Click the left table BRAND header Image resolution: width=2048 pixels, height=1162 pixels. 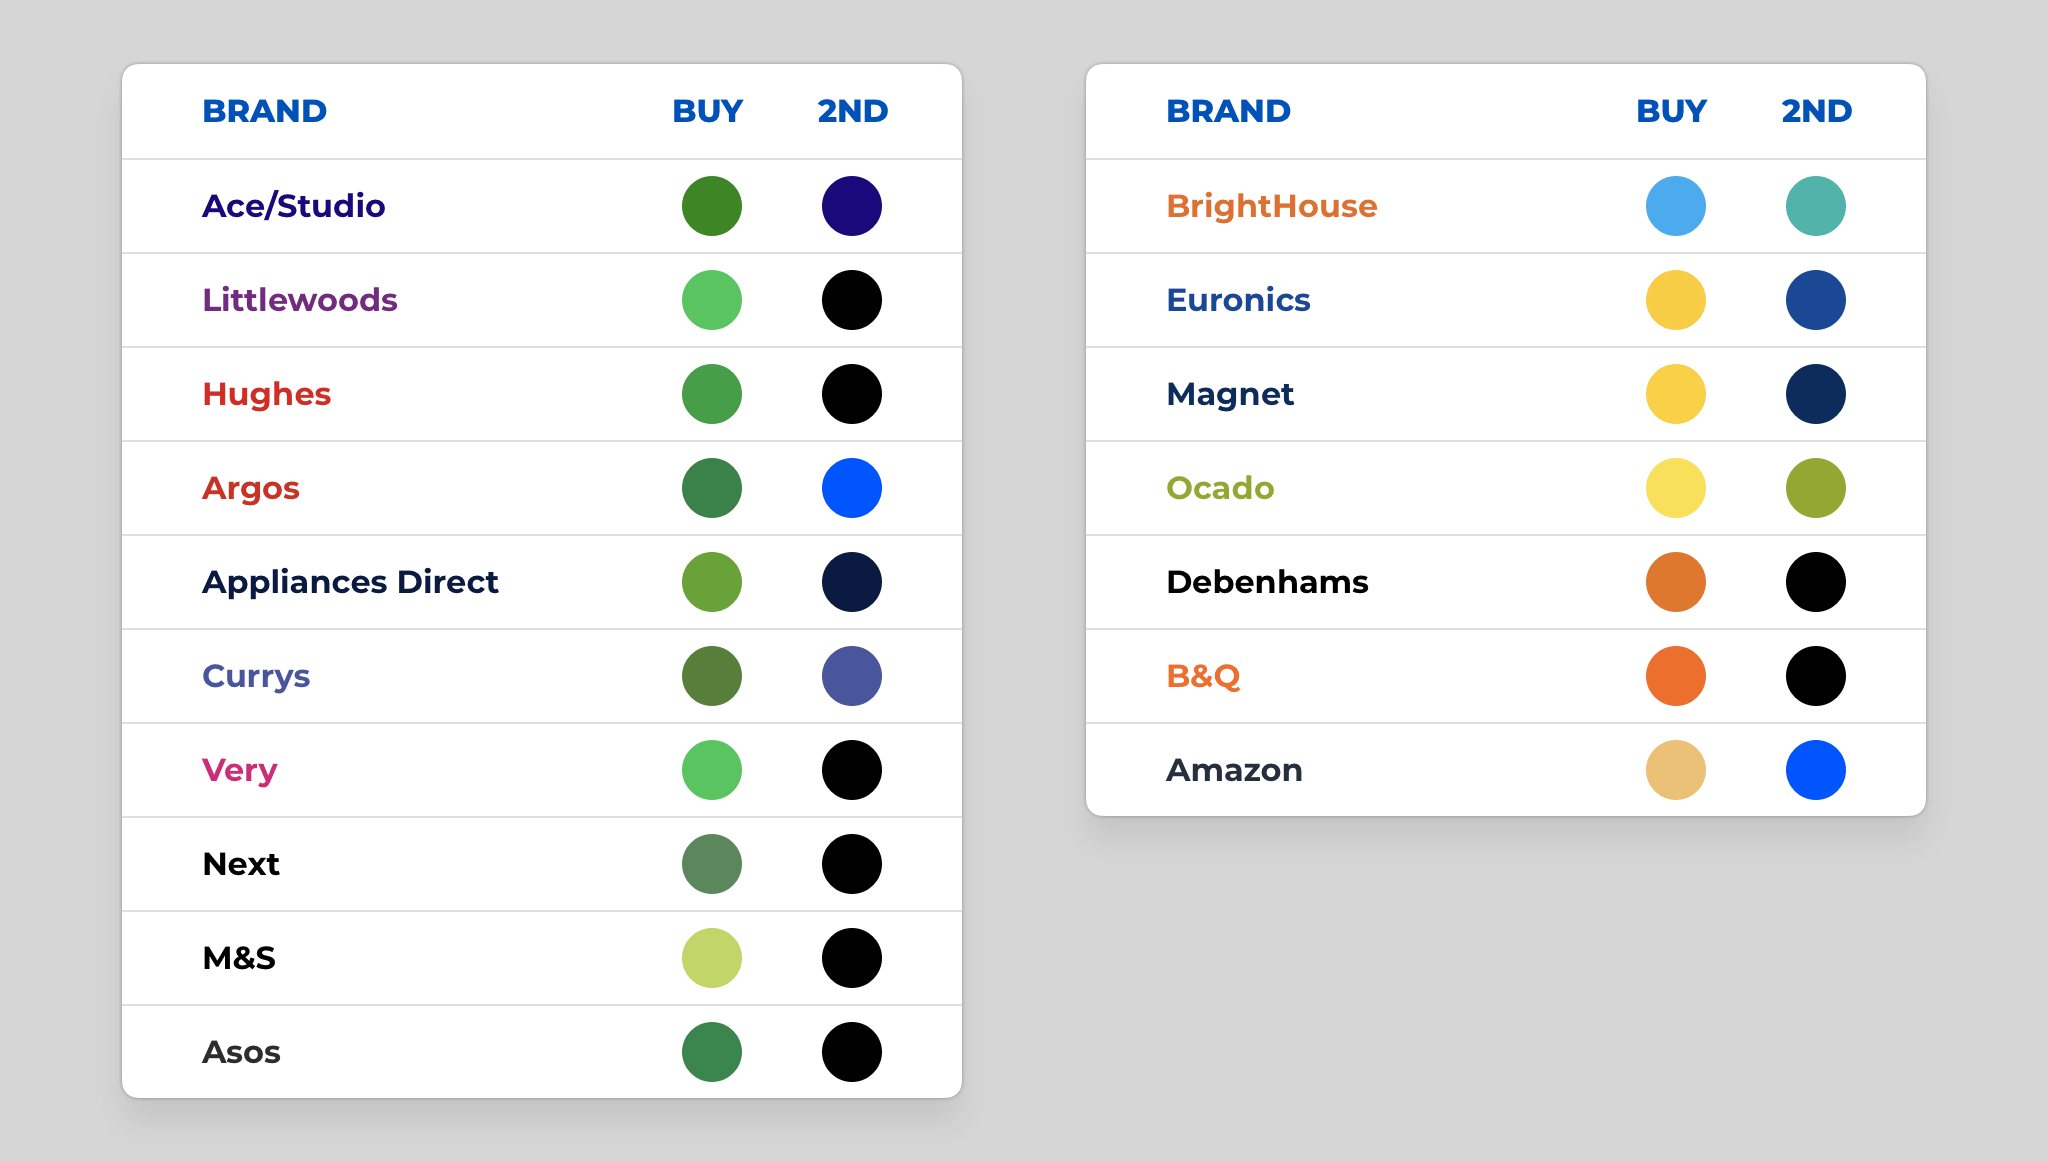click(264, 111)
